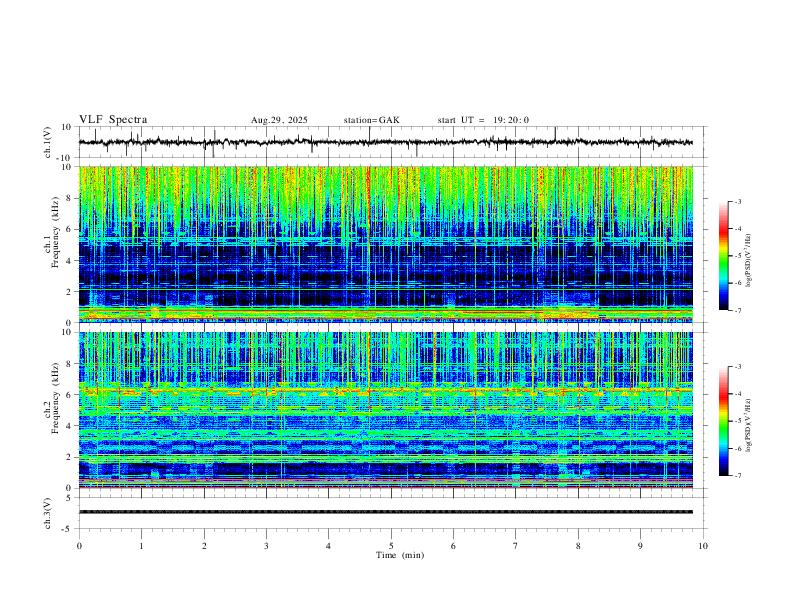Click the 'start UT = 19:20:0' text
This screenshot has height=612, width=792.
point(483,120)
